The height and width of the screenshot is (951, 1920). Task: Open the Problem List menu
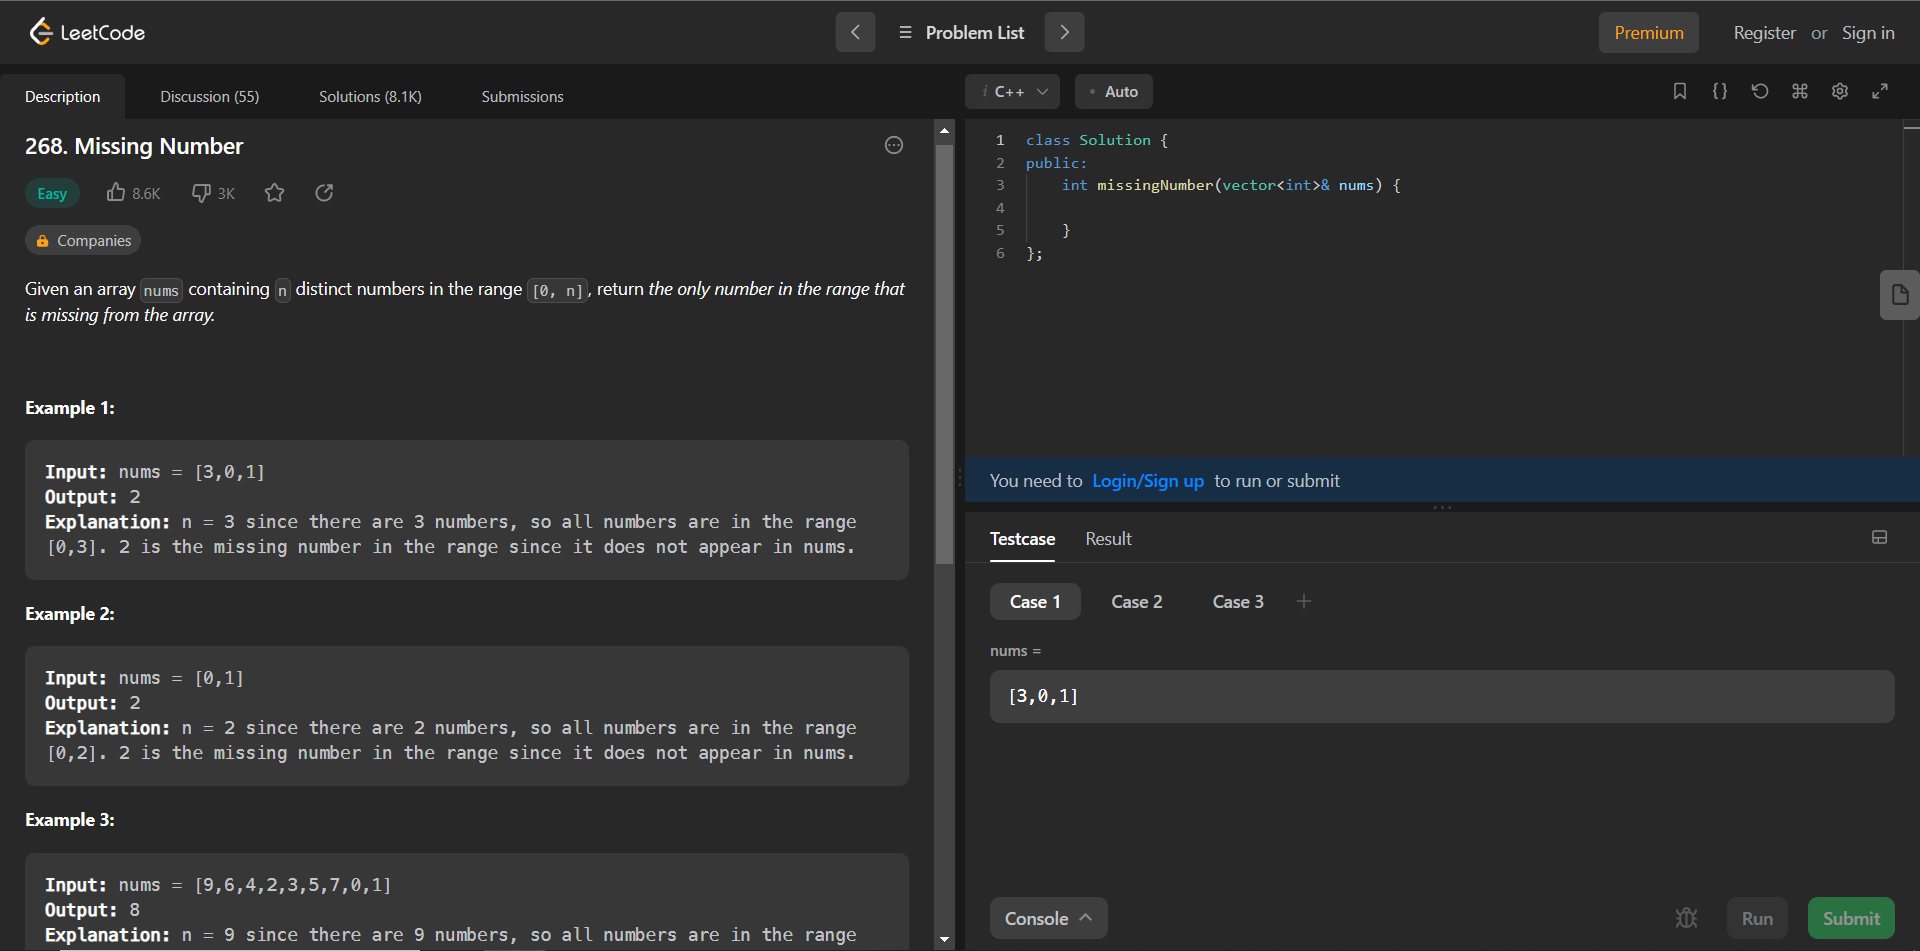click(961, 33)
